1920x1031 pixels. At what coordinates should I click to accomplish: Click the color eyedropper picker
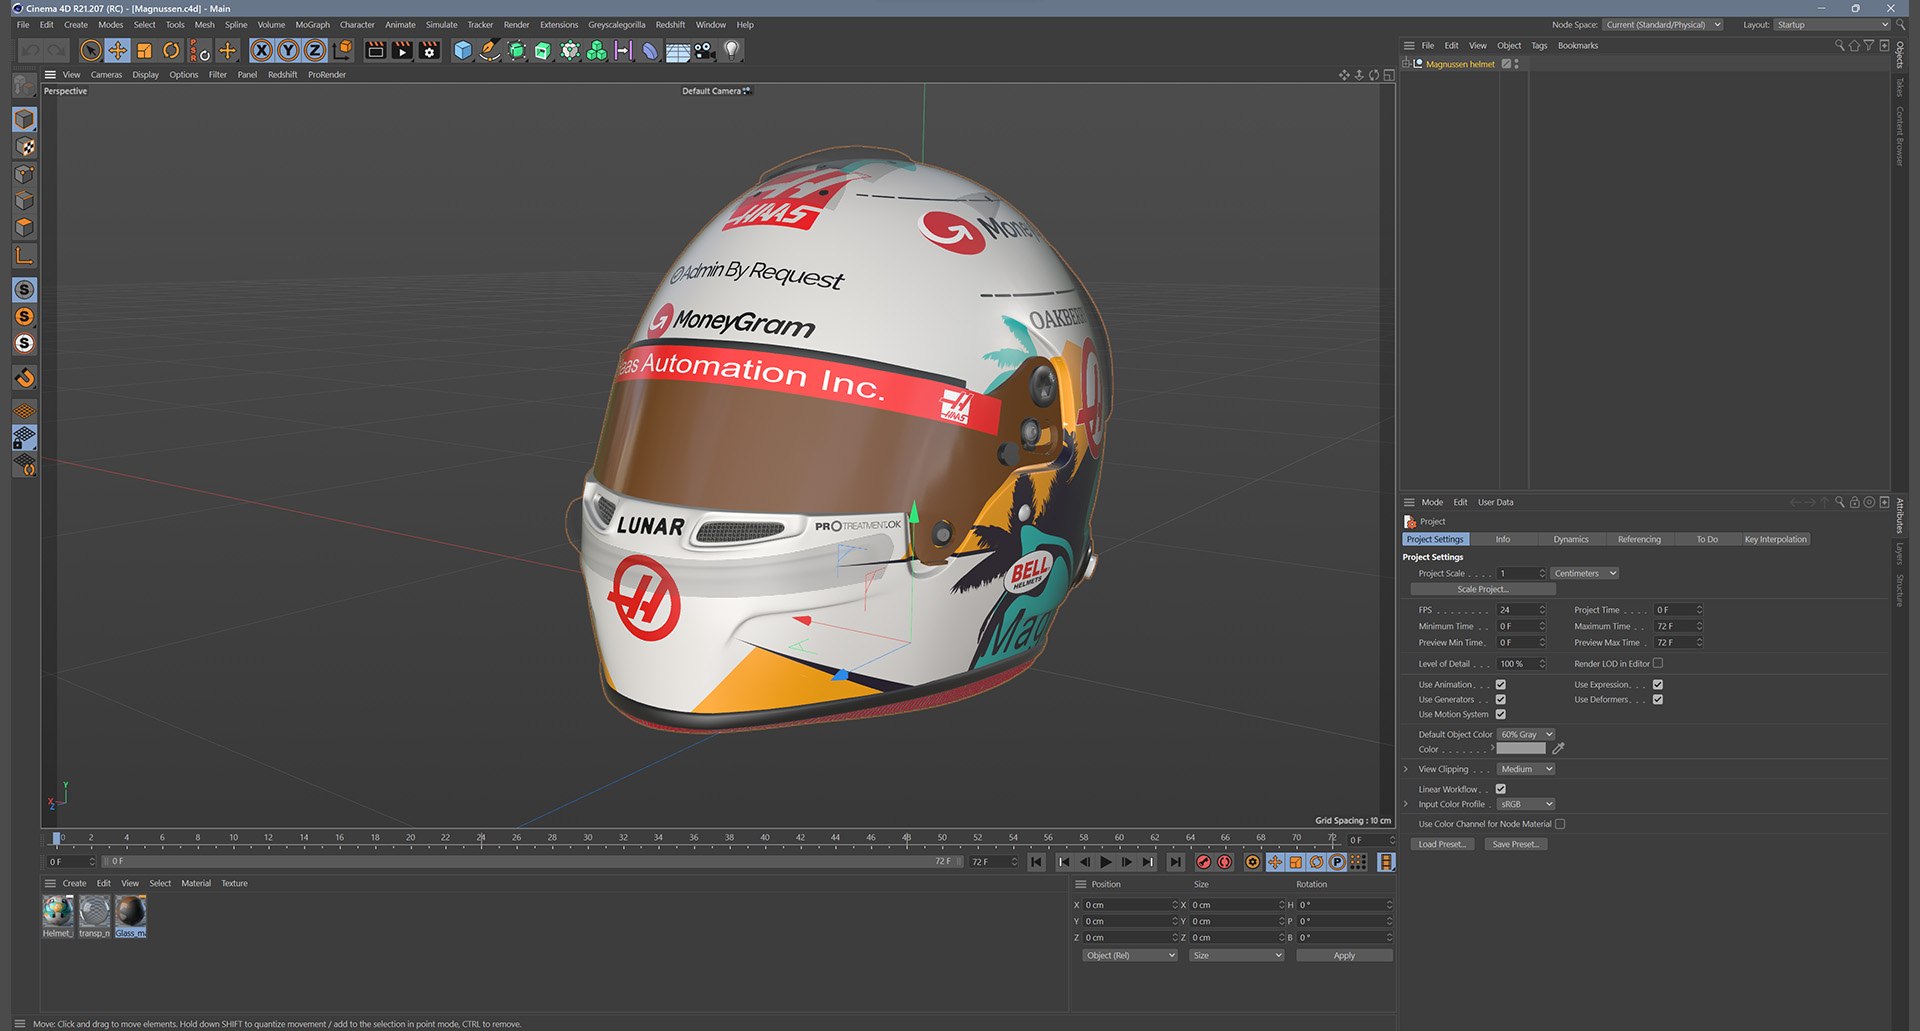pos(1558,749)
